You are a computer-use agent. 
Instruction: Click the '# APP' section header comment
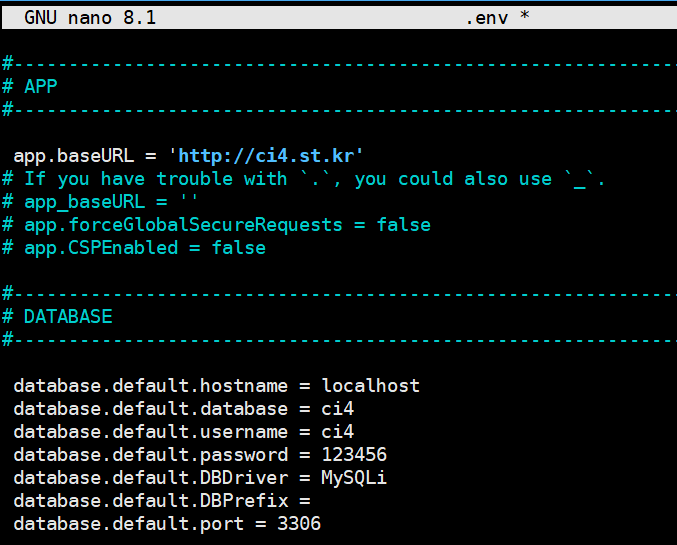(30, 87)
